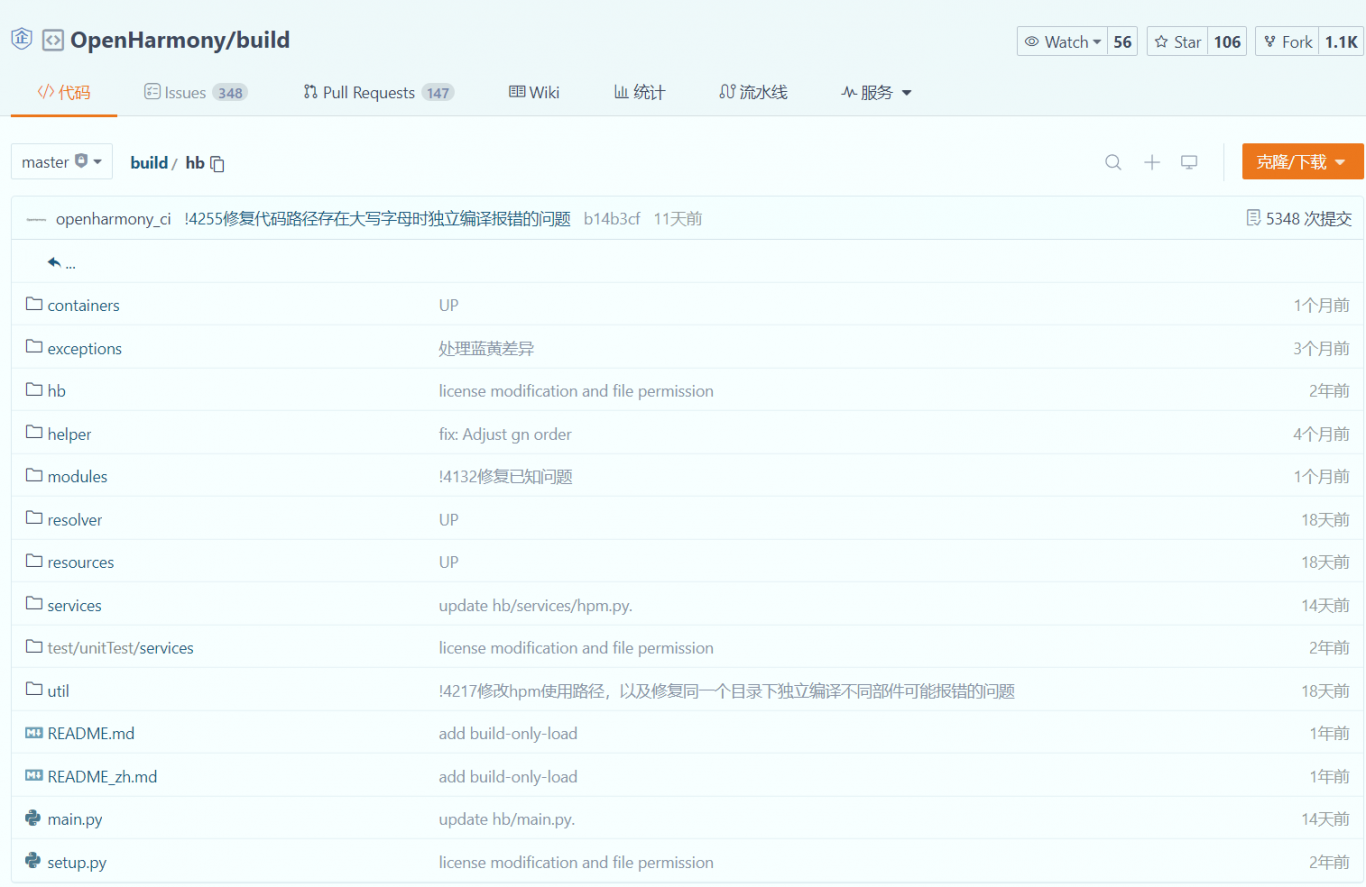This screenshot has width=1366, height=887.
Task: Click the Star button
Action: point(1178,42)
